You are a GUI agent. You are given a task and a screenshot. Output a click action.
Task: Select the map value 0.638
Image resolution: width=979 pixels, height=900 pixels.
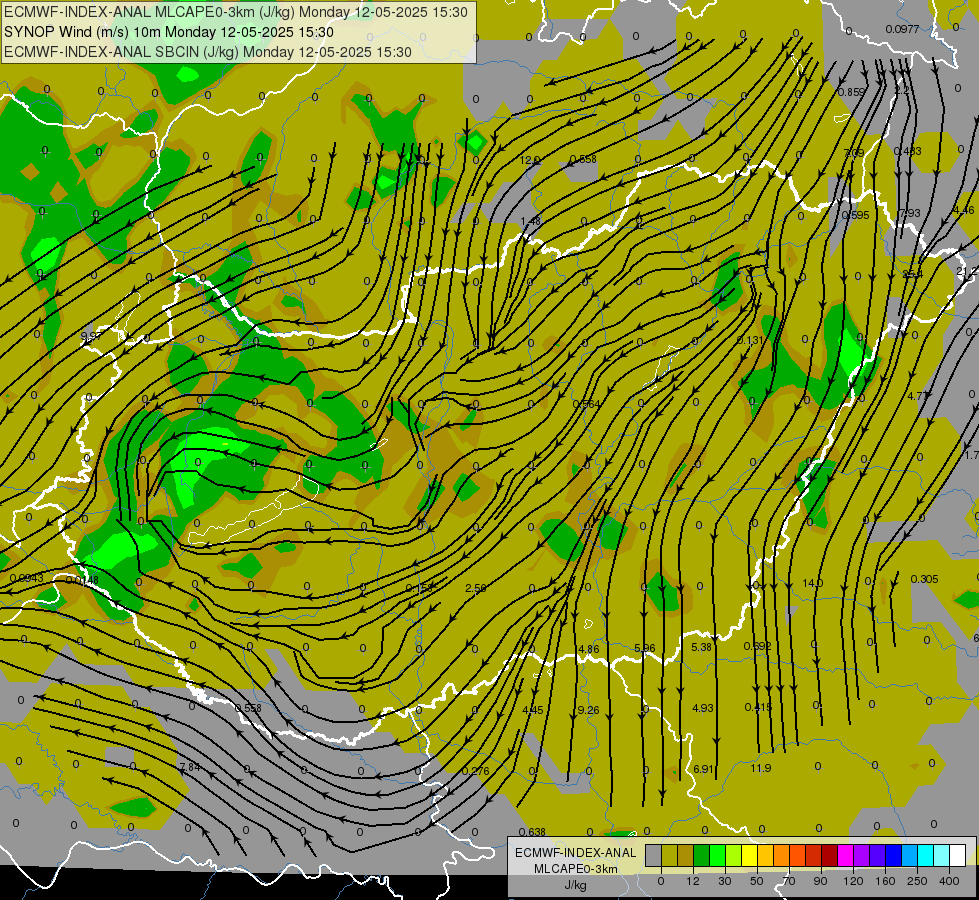[x=532, y=832]
